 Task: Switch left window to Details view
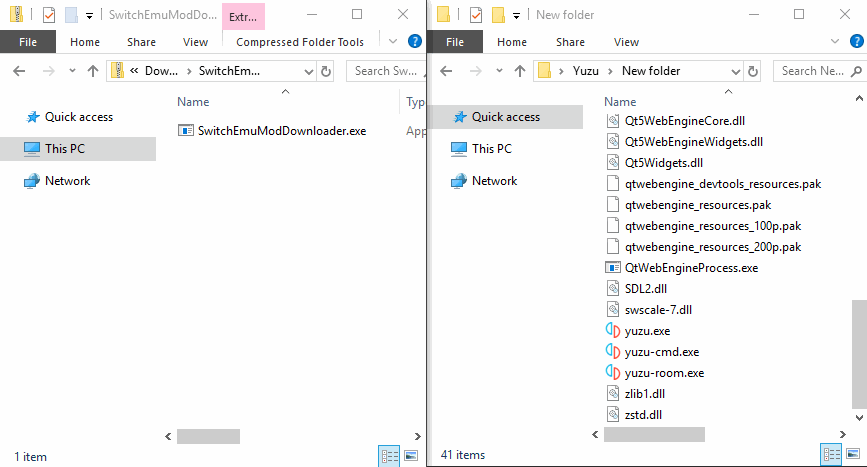(389, 456)
